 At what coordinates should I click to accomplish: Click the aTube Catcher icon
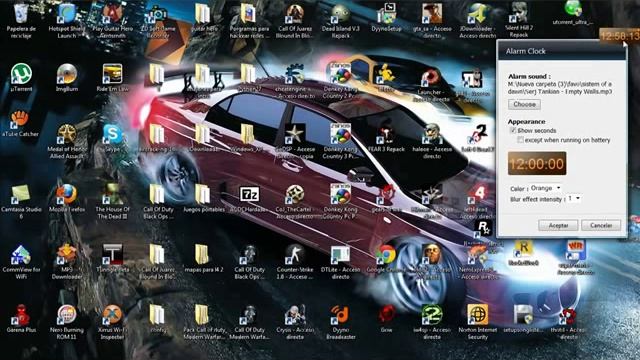(20, 119)
